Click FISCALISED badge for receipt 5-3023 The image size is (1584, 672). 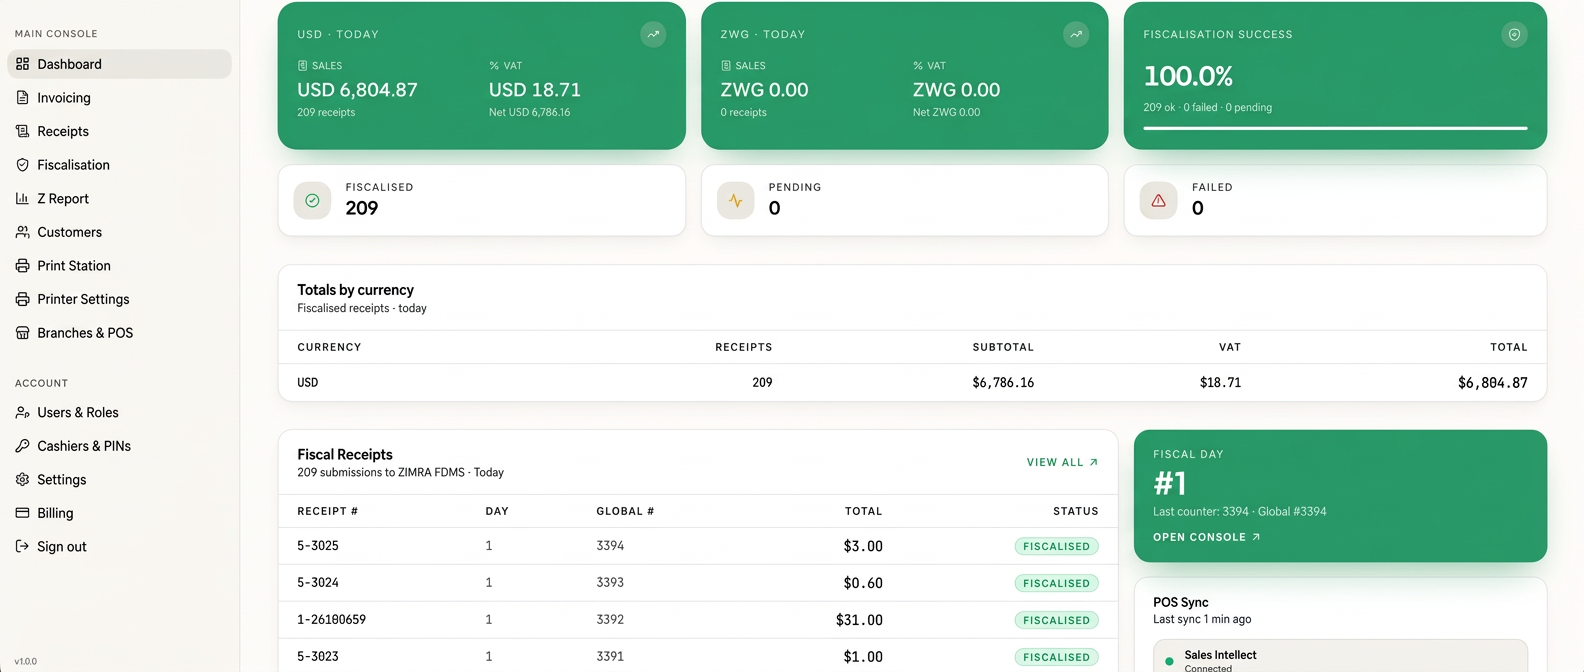1056,657
